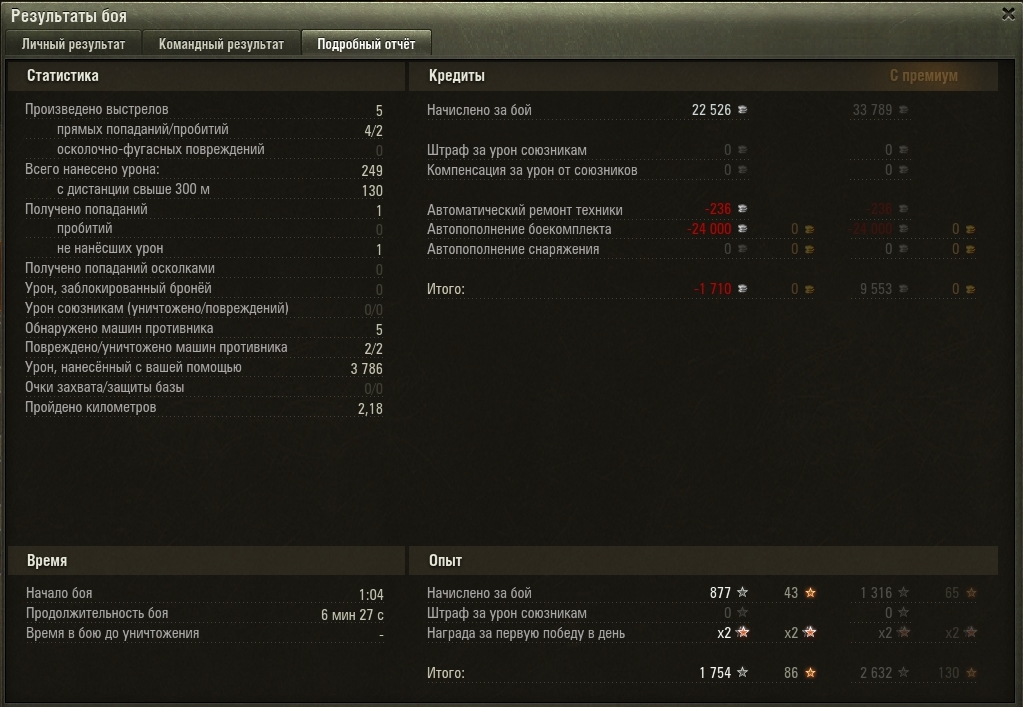This screenshot has width=1023, height=707.
Task: Close the Результаты боя window
Action: pos(1008,14)
